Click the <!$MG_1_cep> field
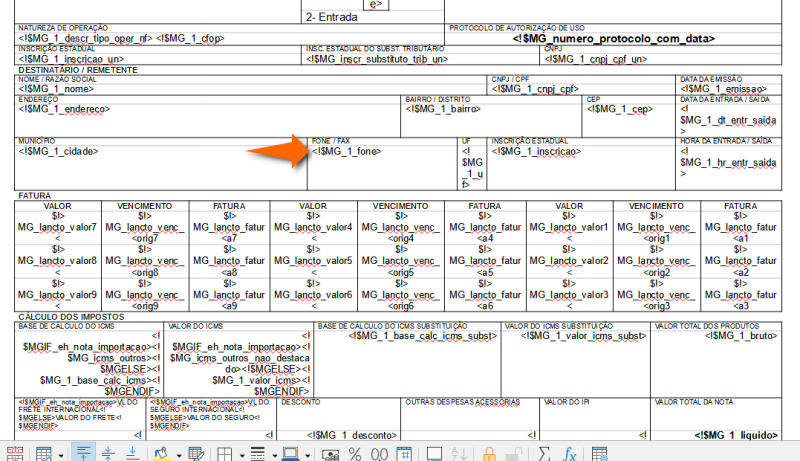The width and height of the screenshot is (800, 461). tap(620, 109)
